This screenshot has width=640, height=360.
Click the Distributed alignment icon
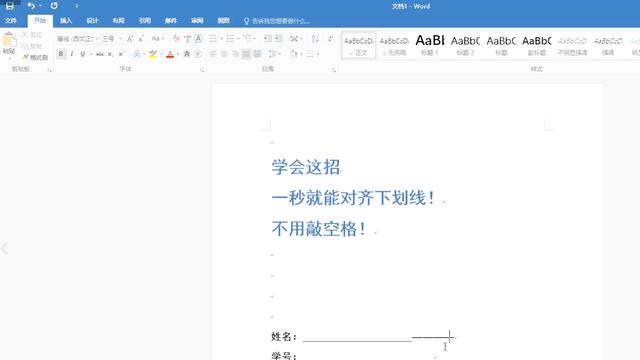(257, 54)
